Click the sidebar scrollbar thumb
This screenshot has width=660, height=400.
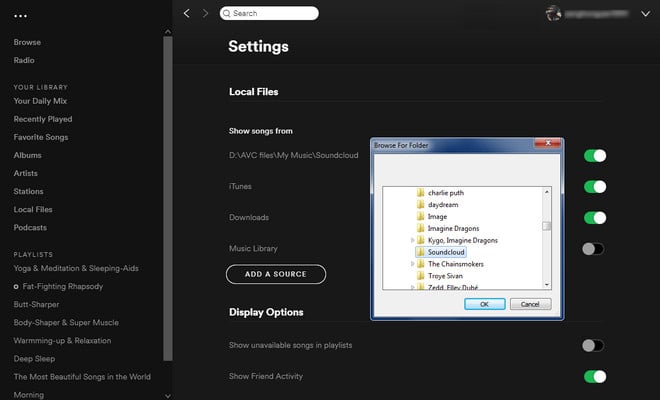[x=168, y=198]
